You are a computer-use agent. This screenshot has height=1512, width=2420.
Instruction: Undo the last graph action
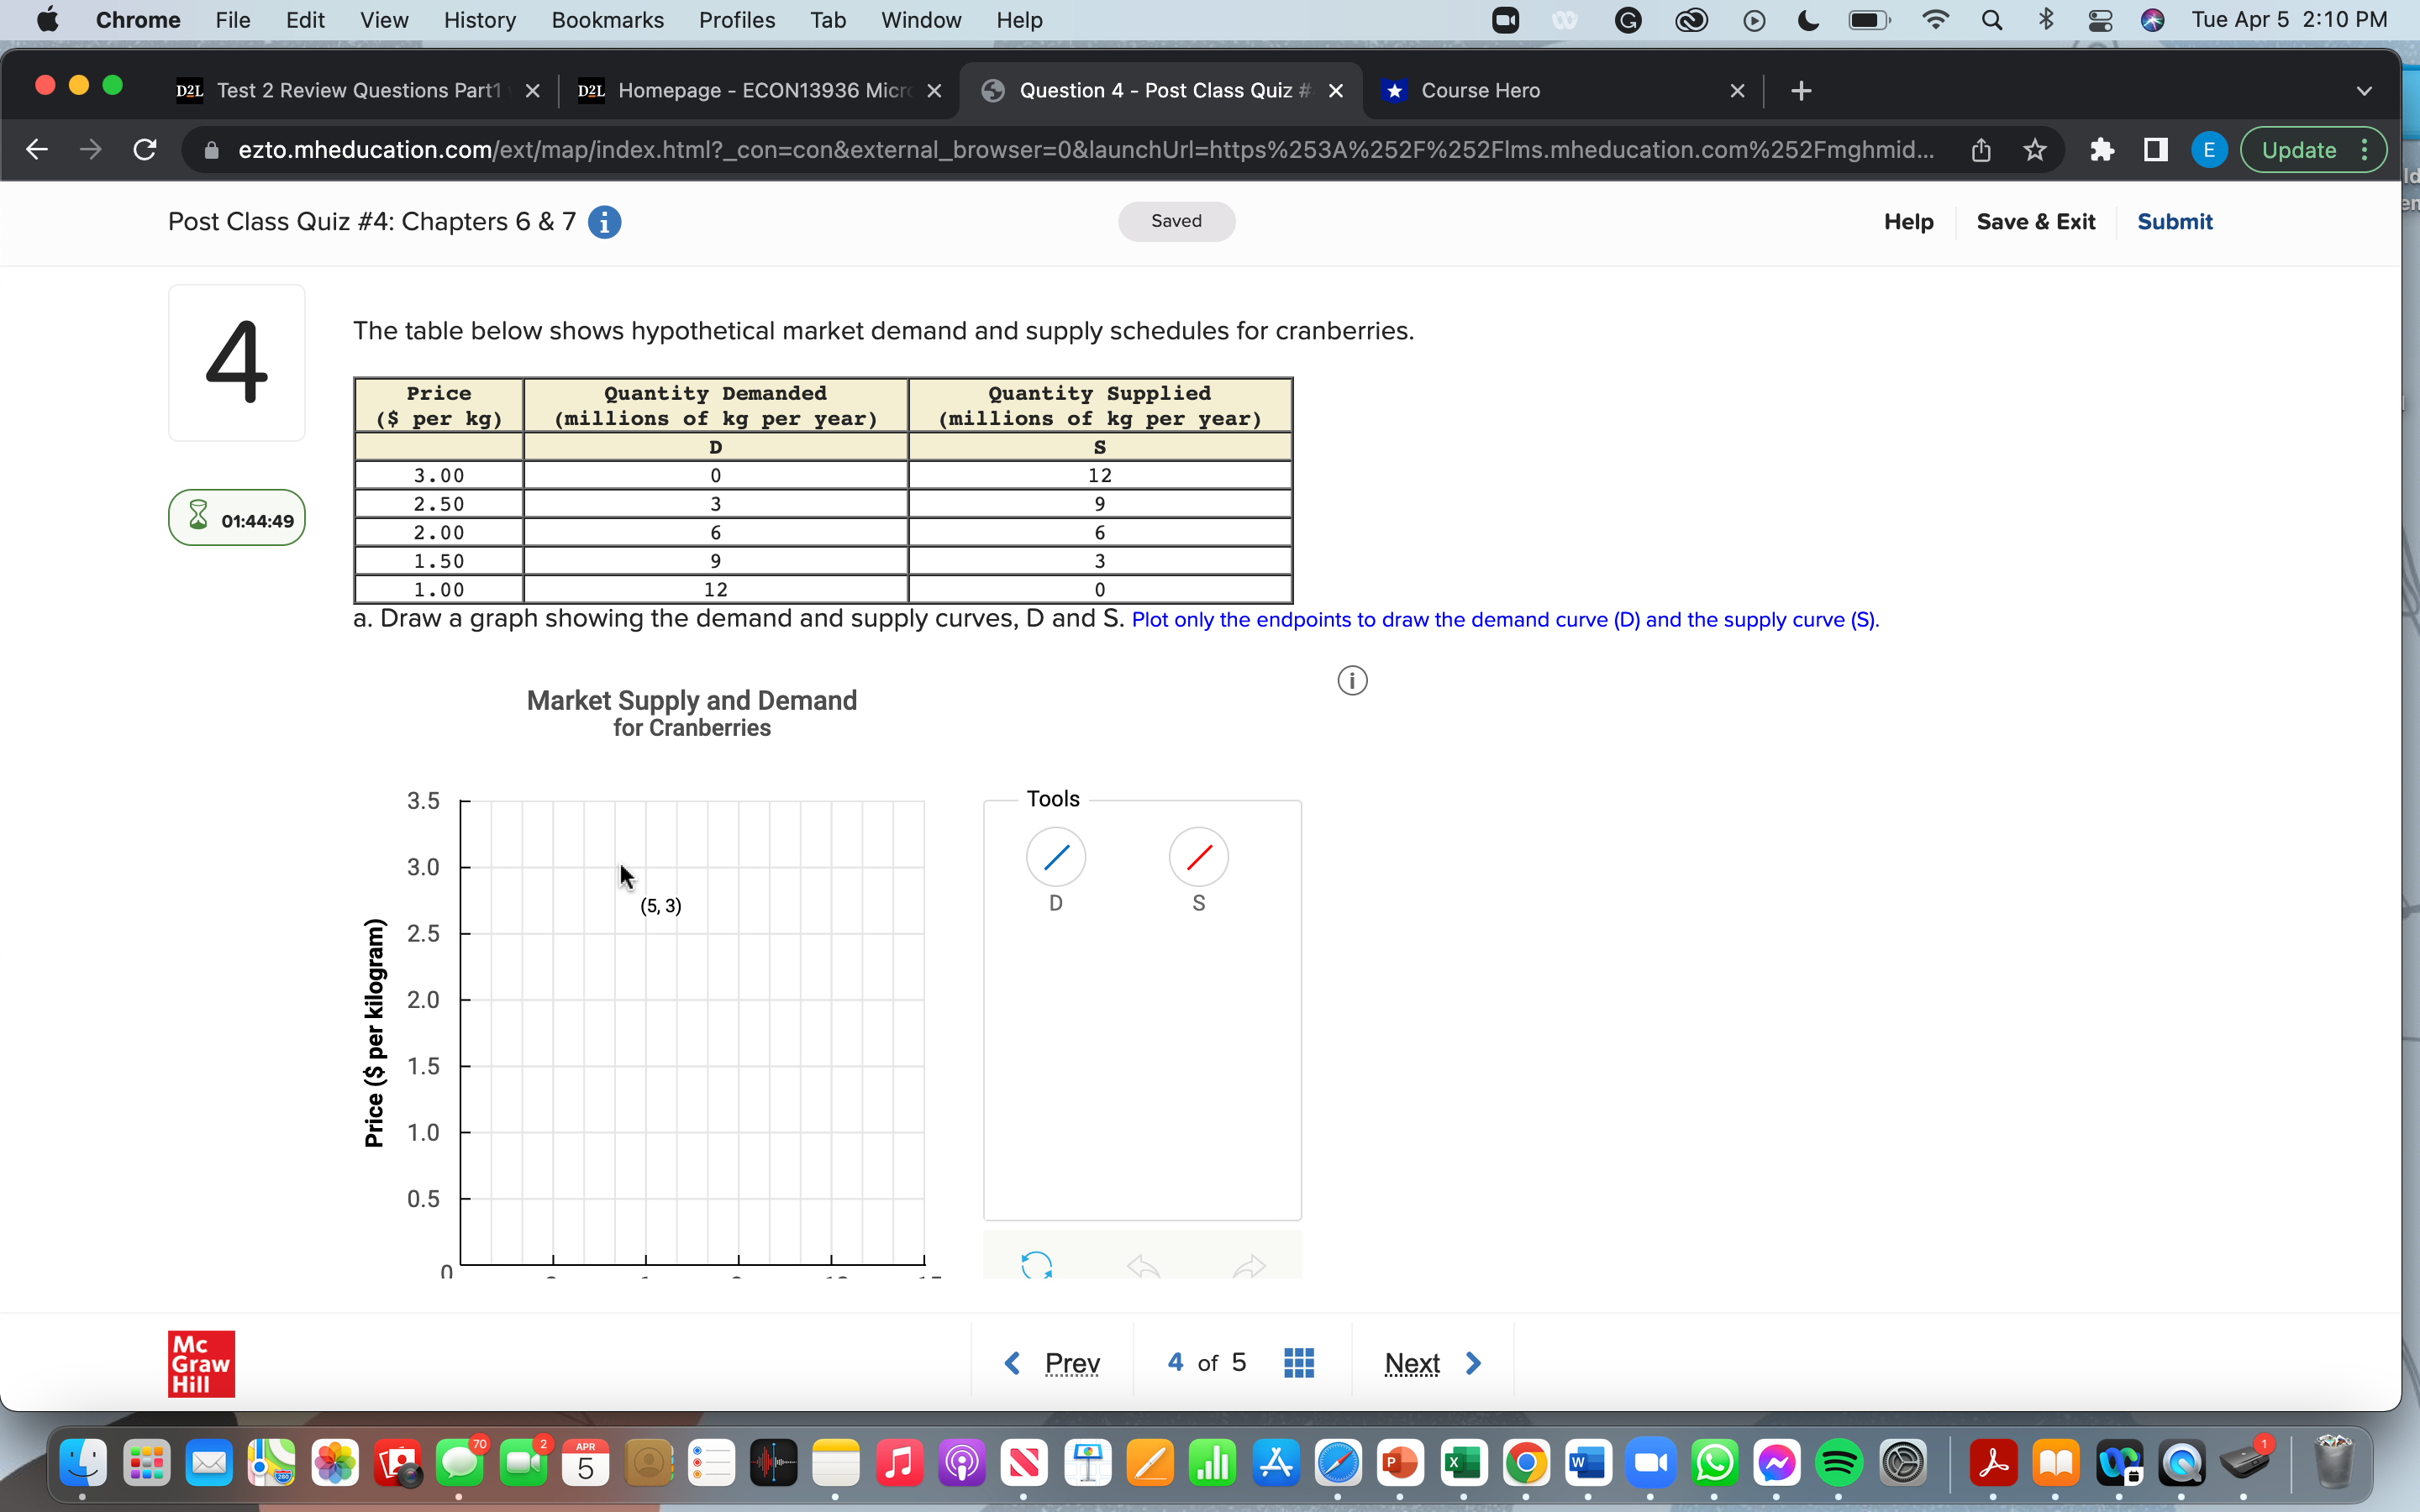(1143, 1264)
